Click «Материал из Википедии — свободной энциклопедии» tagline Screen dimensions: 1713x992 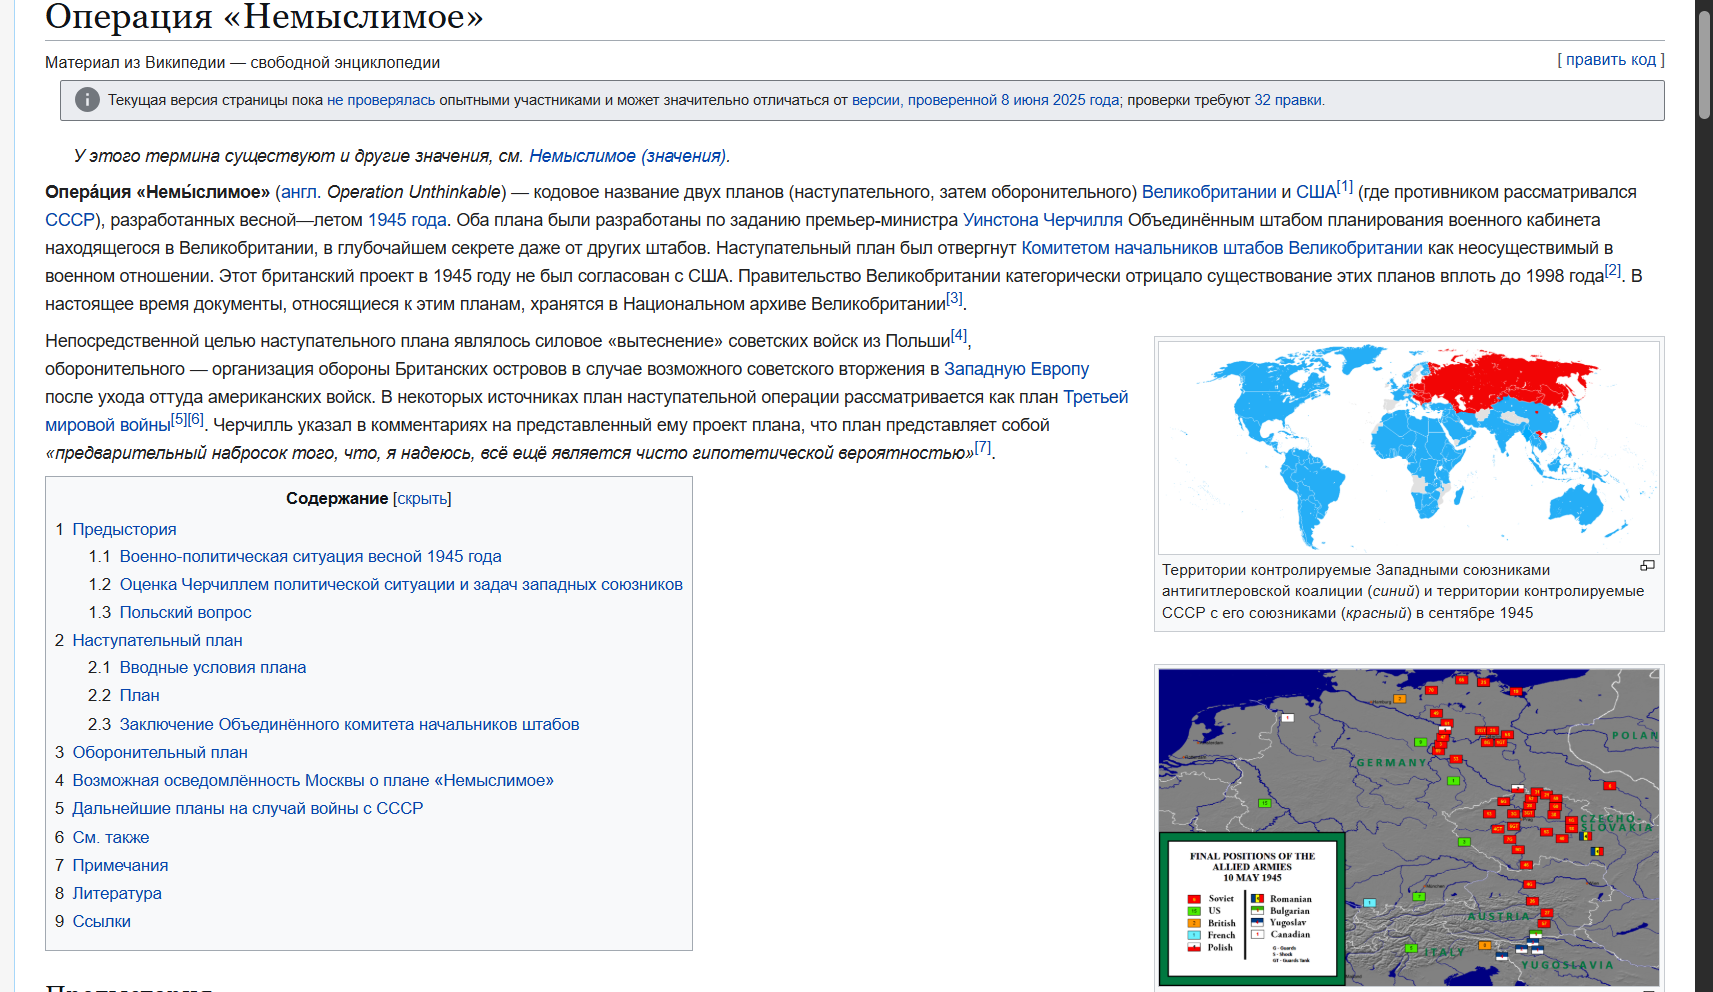[x=242, y=63]
